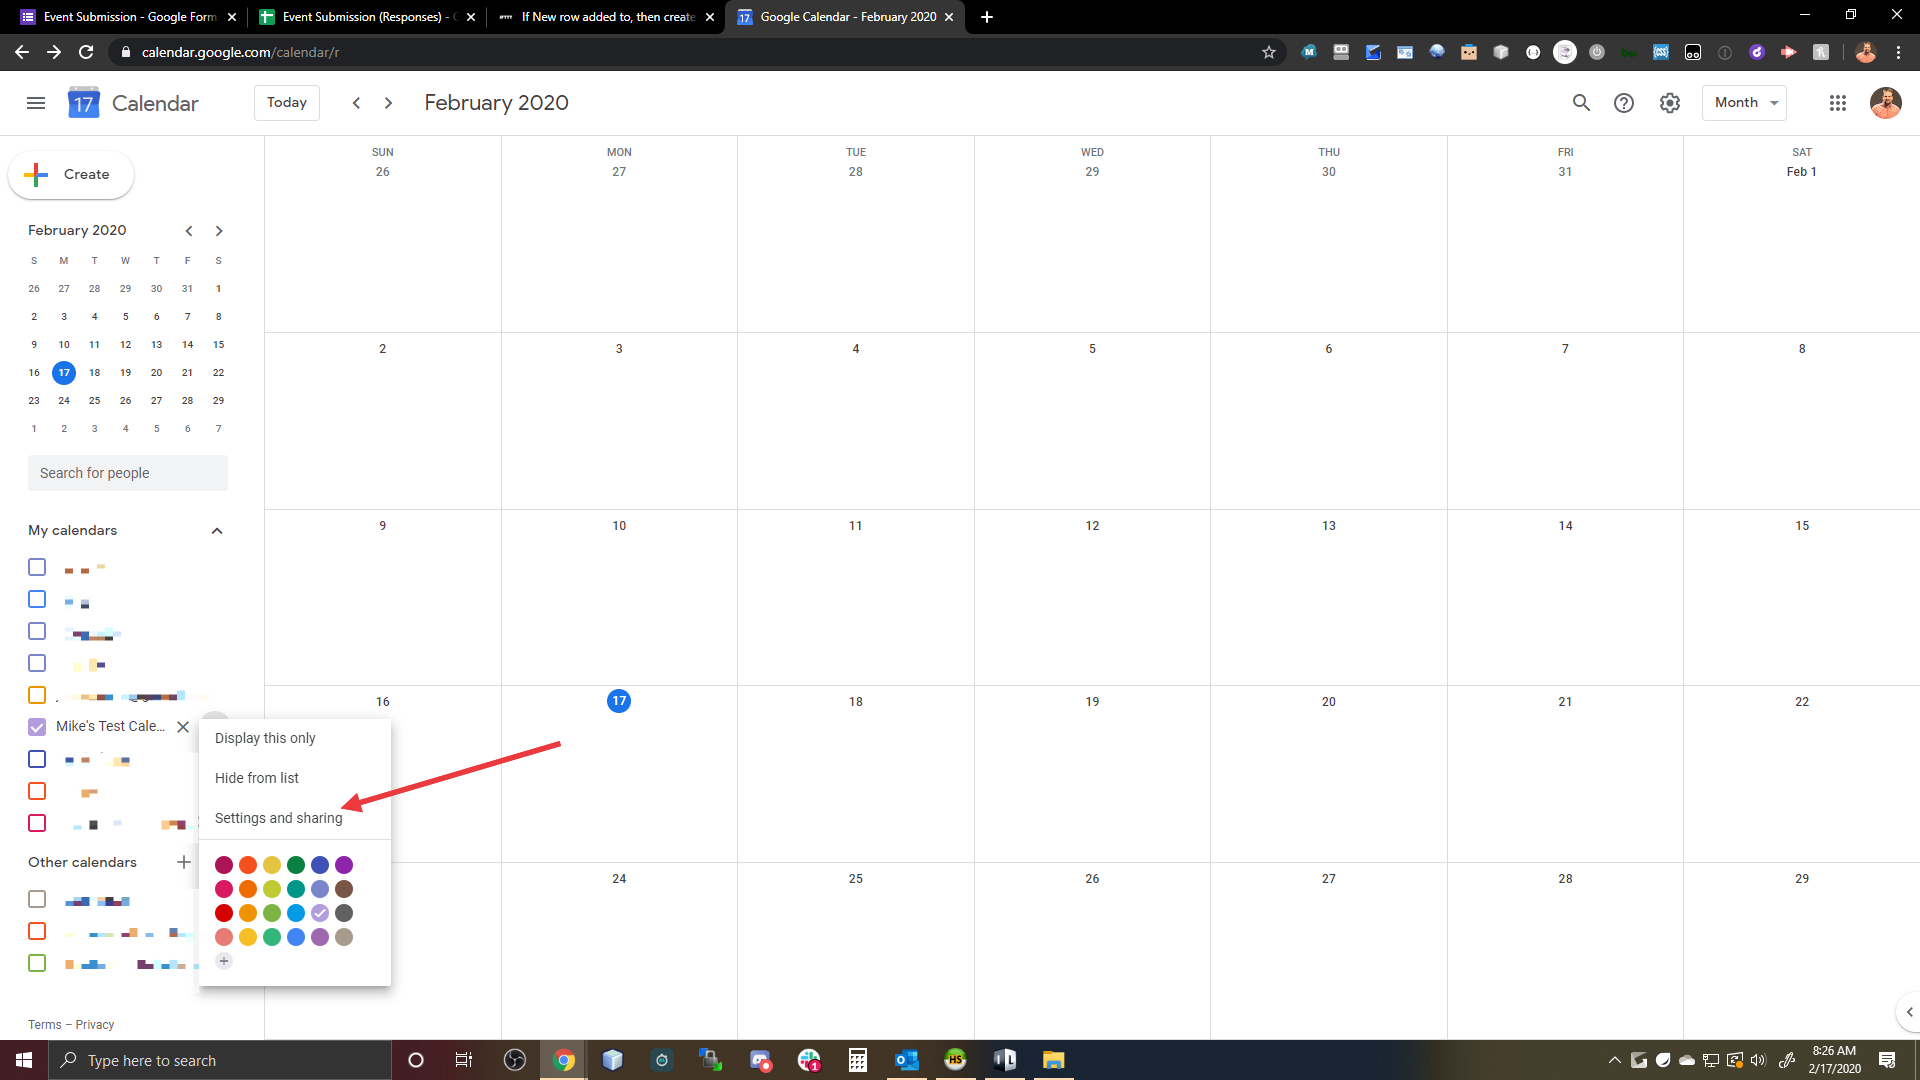
Task: Navigate to previous month using back arrow
Action: [x=356, y=102]
